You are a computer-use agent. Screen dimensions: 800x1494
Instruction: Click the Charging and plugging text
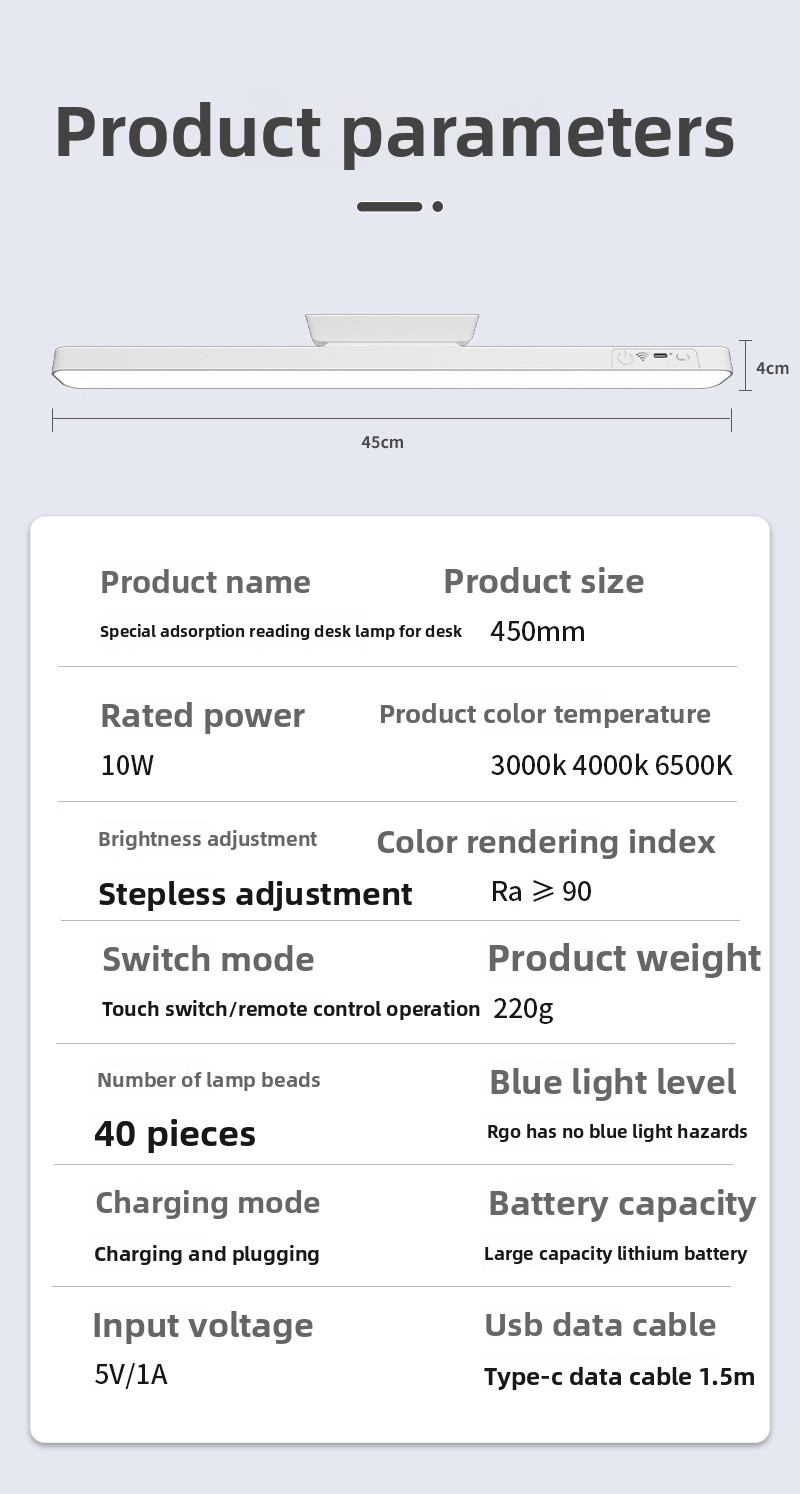(x=207, y=1254)
